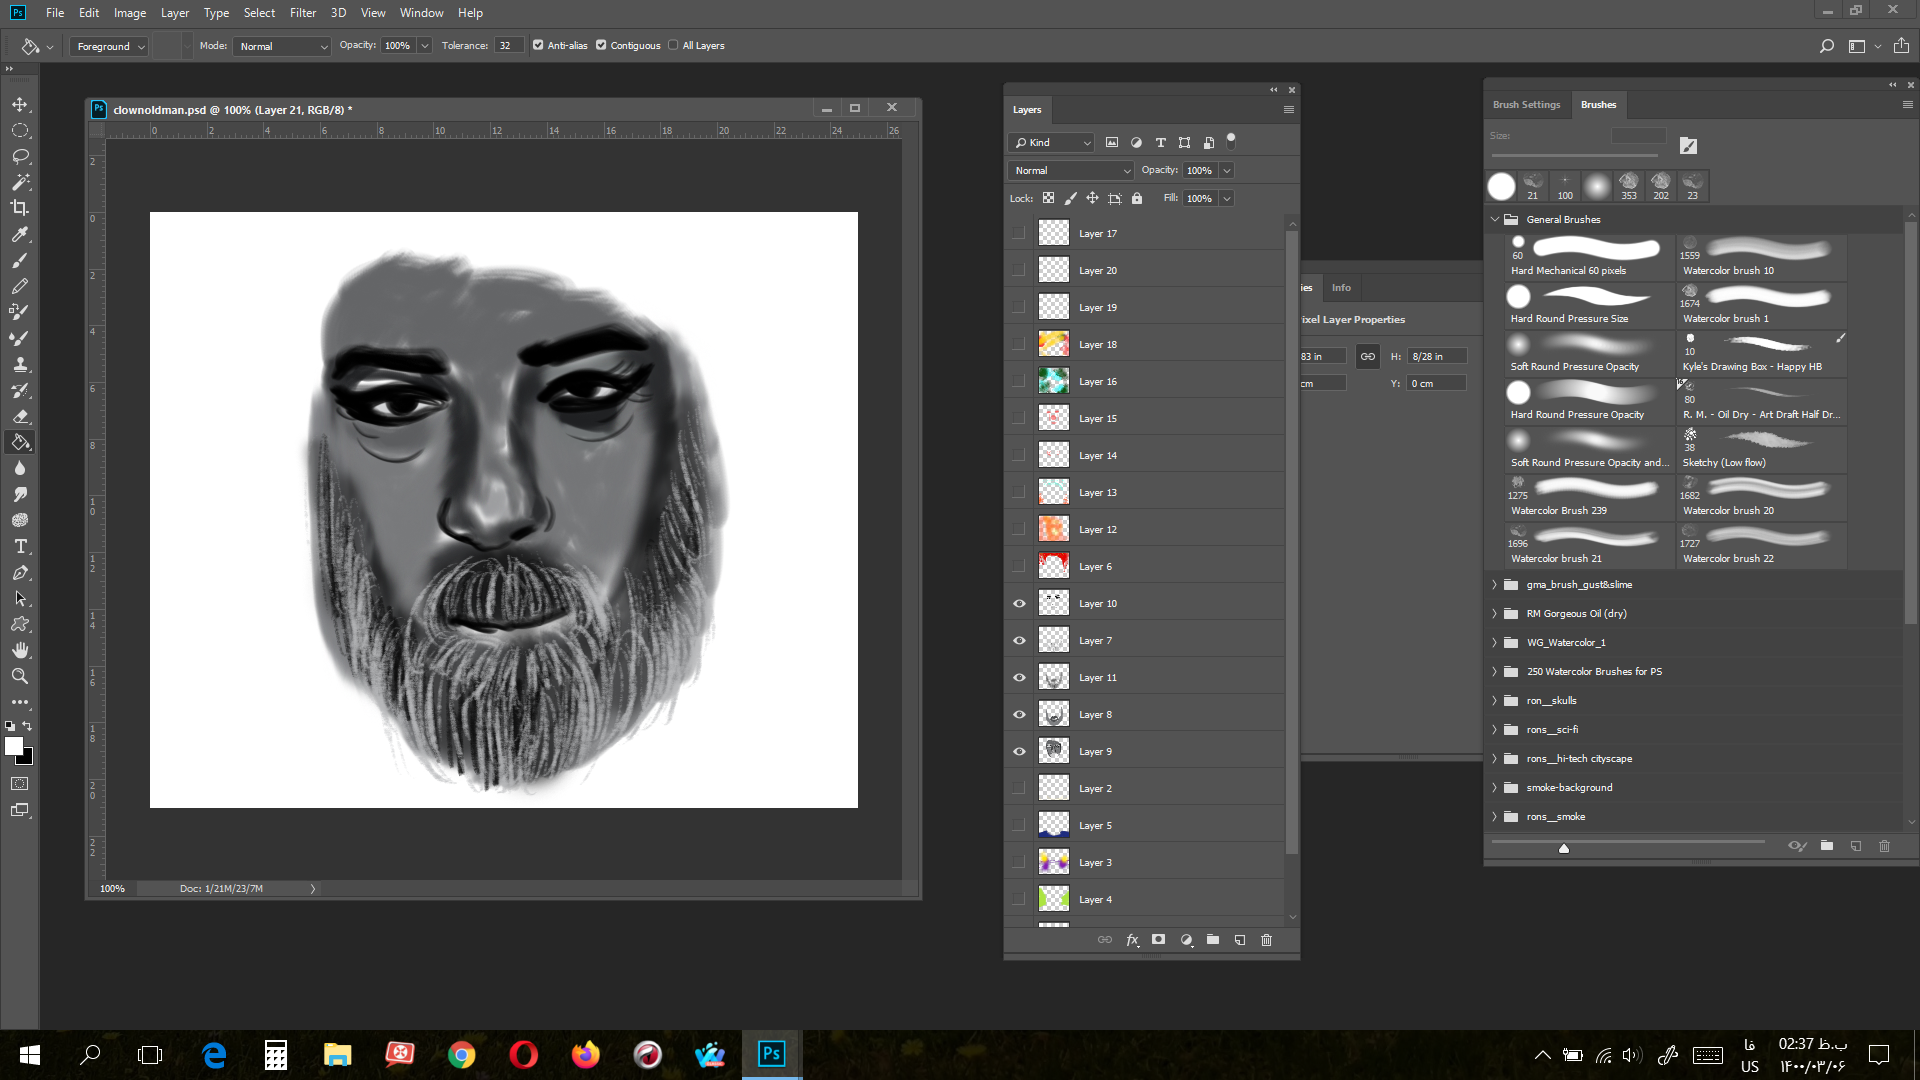Image resolution: width=1920 pixels, height=1080 pixels.
Task: Hide Layer 11 visibility eye
Action: click(x=1019, y=677)
